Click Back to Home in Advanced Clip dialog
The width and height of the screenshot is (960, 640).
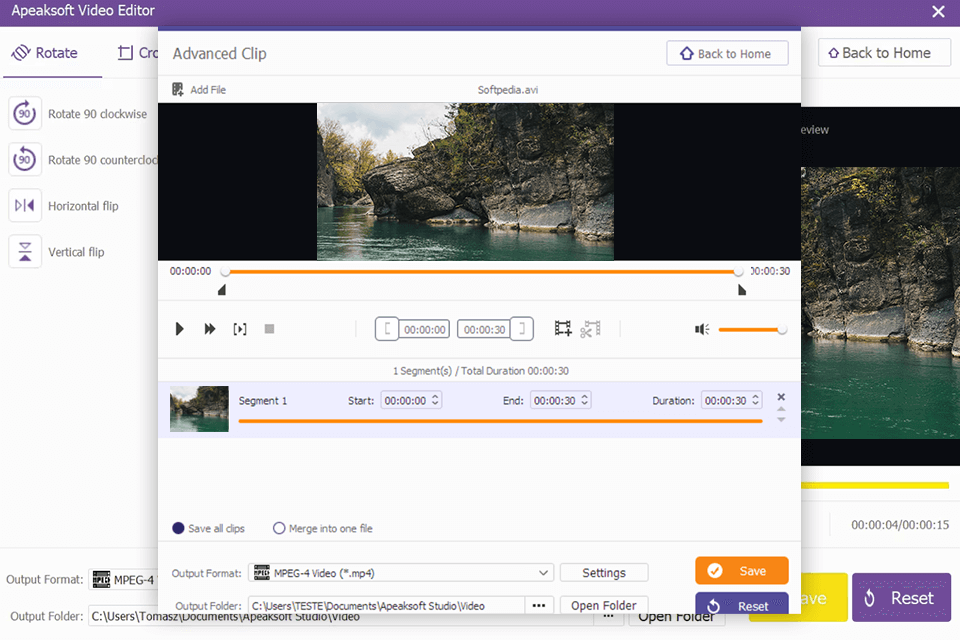pos(727,53)
